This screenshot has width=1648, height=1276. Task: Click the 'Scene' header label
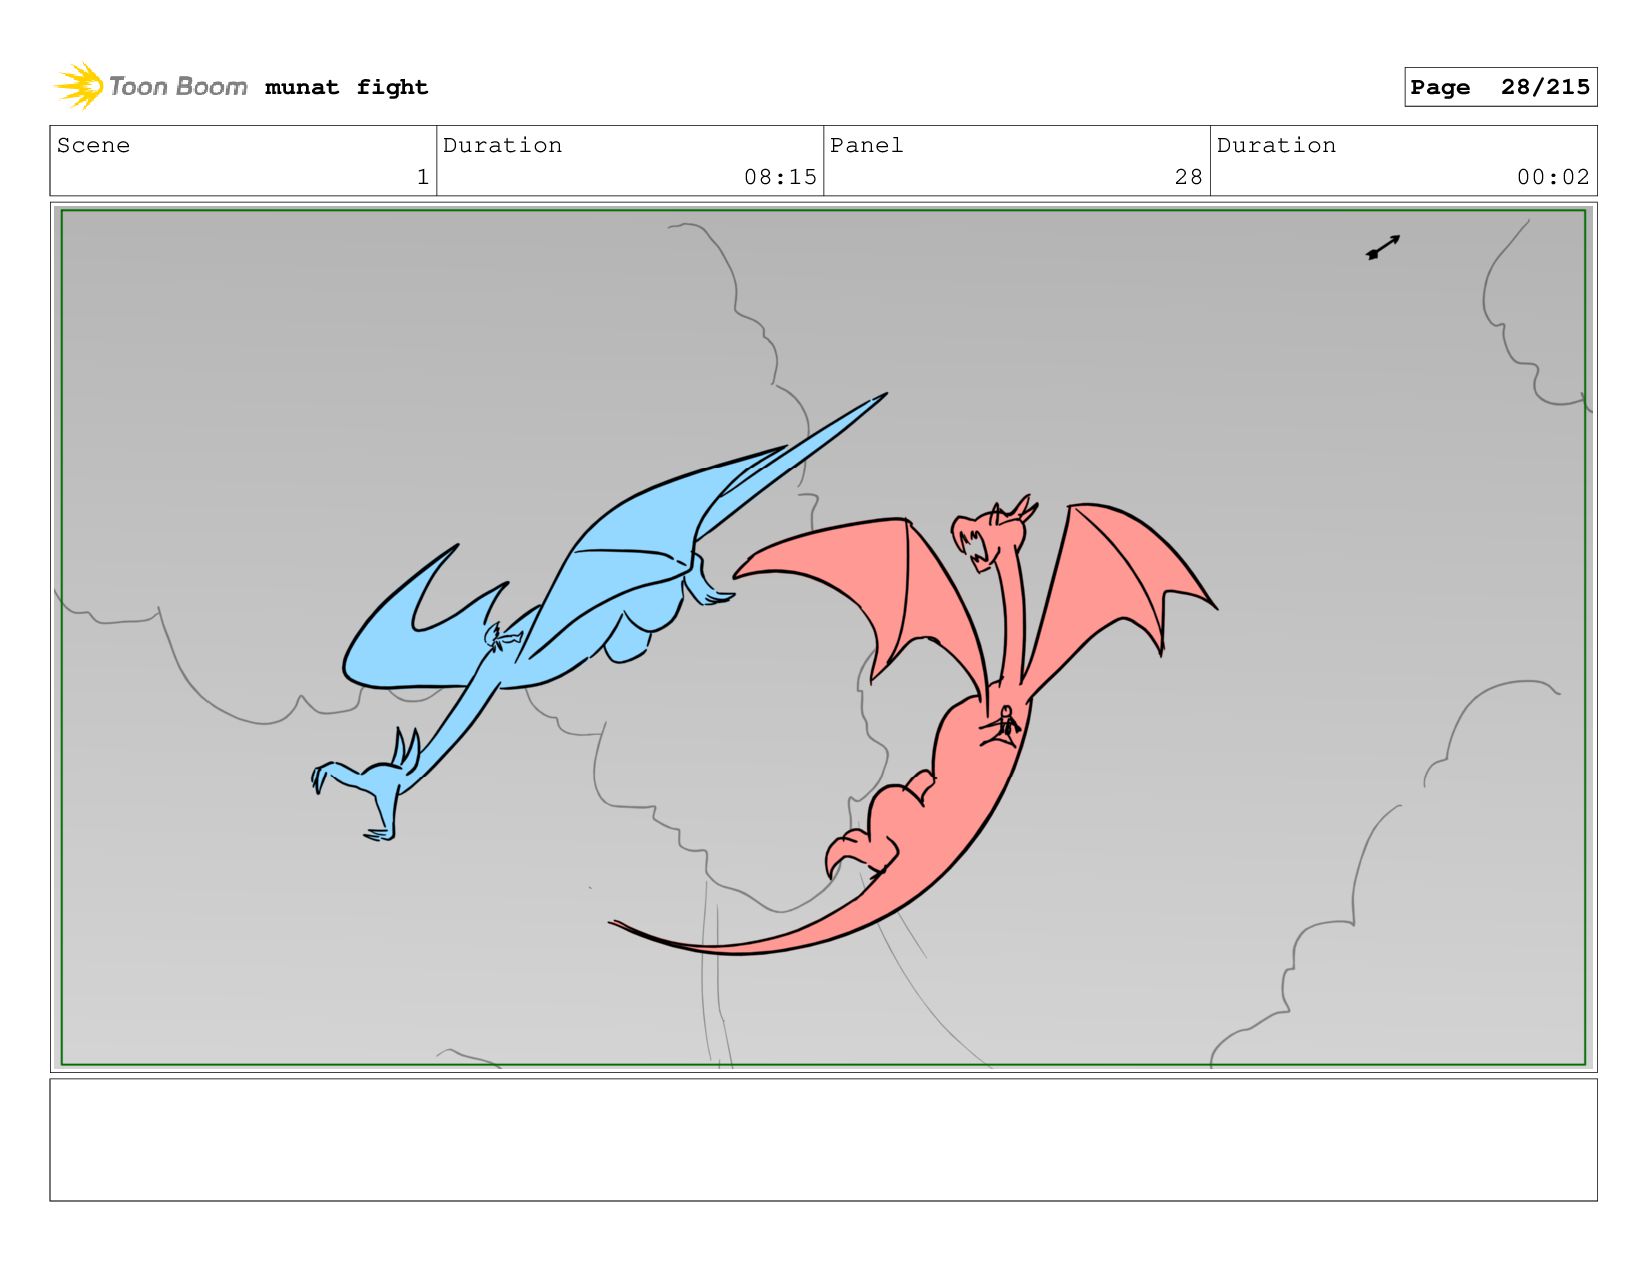pos(93,145)
